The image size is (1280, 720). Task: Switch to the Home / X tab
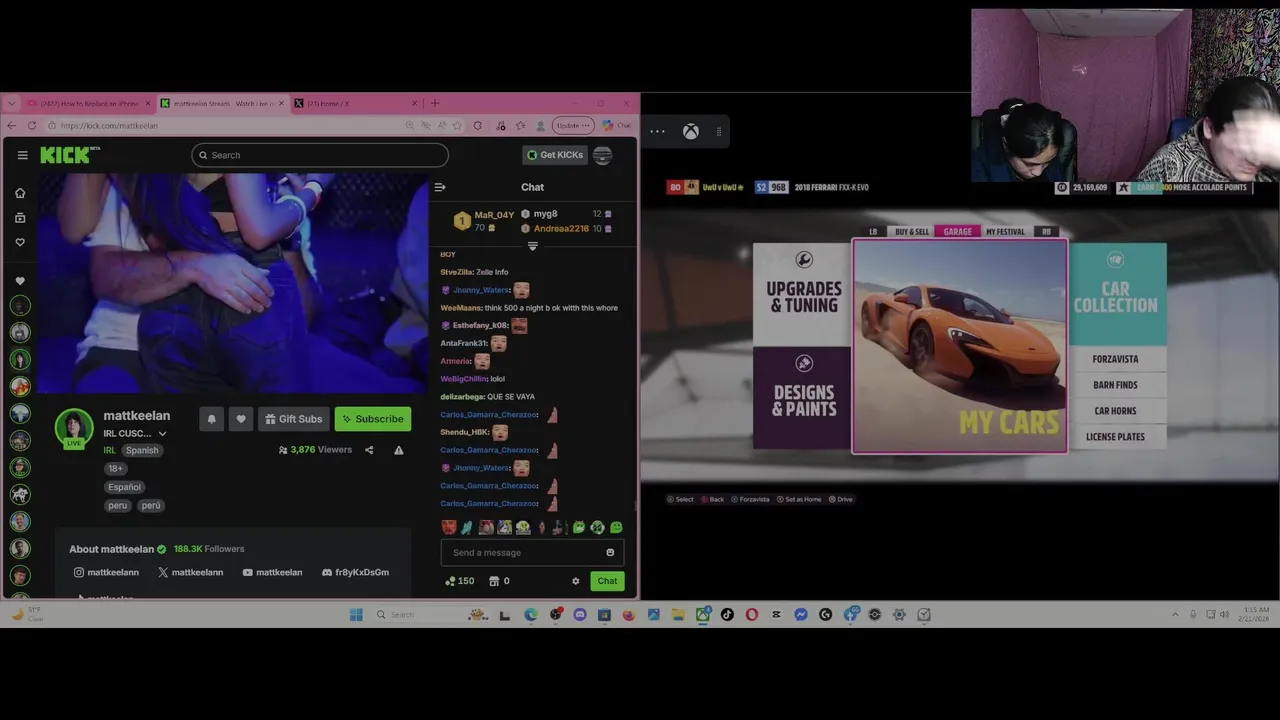click(x=354, y=103)
